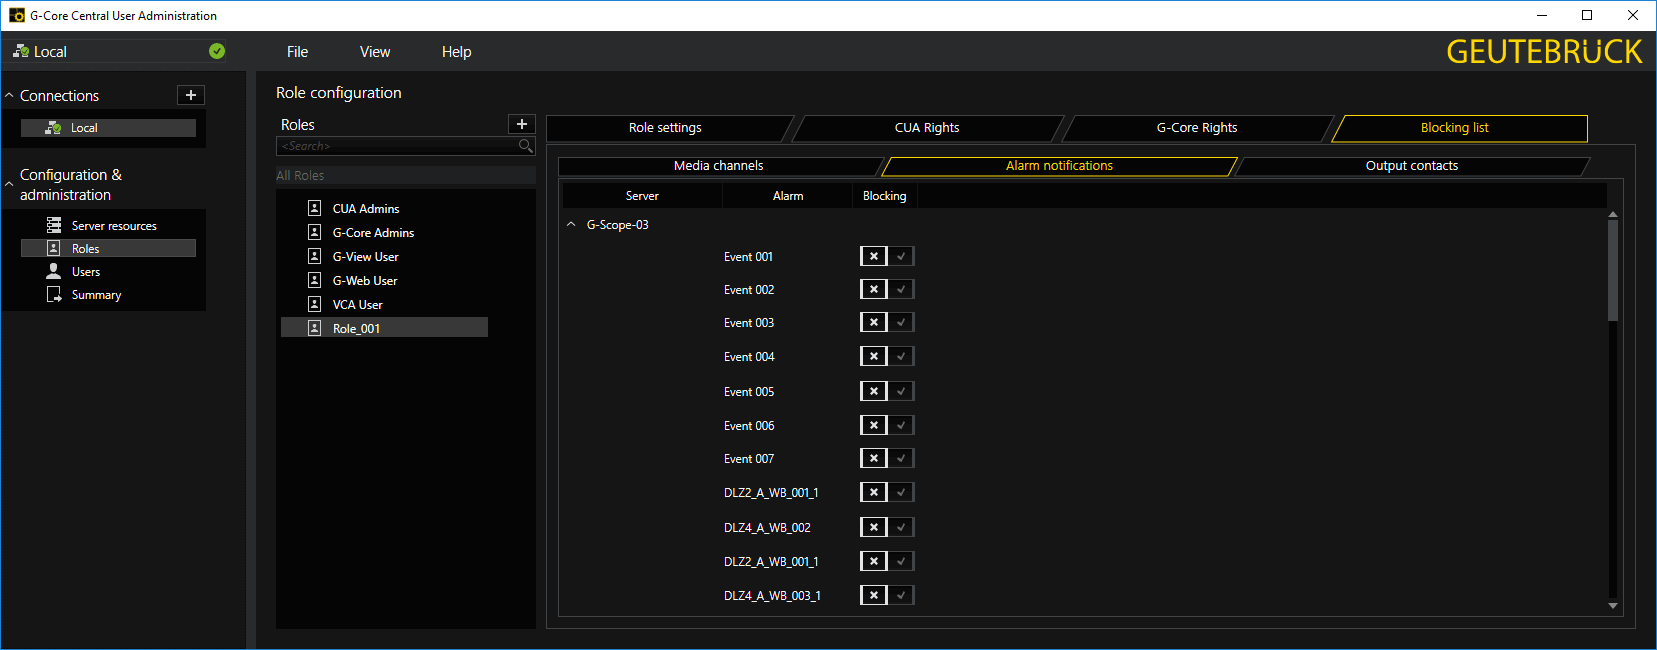Click the server icon beside Local header
The height and width of the screenshot is (650, 1657).
pyautogui.click(x=21, y=51)
